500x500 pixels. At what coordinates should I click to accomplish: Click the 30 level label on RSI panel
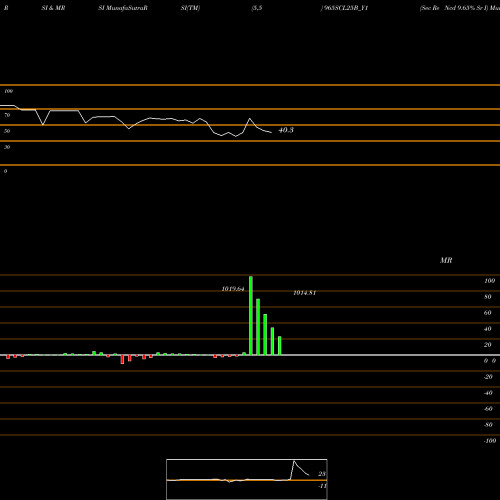(x=7, y=147)
